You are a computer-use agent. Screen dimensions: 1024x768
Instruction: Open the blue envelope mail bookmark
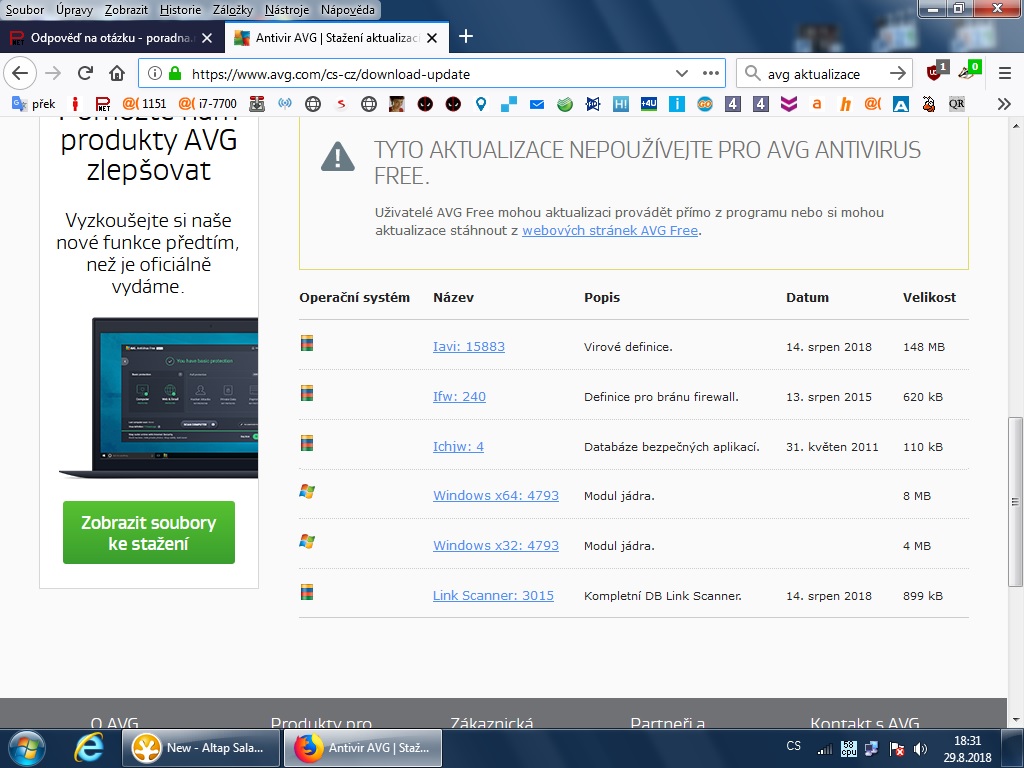click(537, 104)
